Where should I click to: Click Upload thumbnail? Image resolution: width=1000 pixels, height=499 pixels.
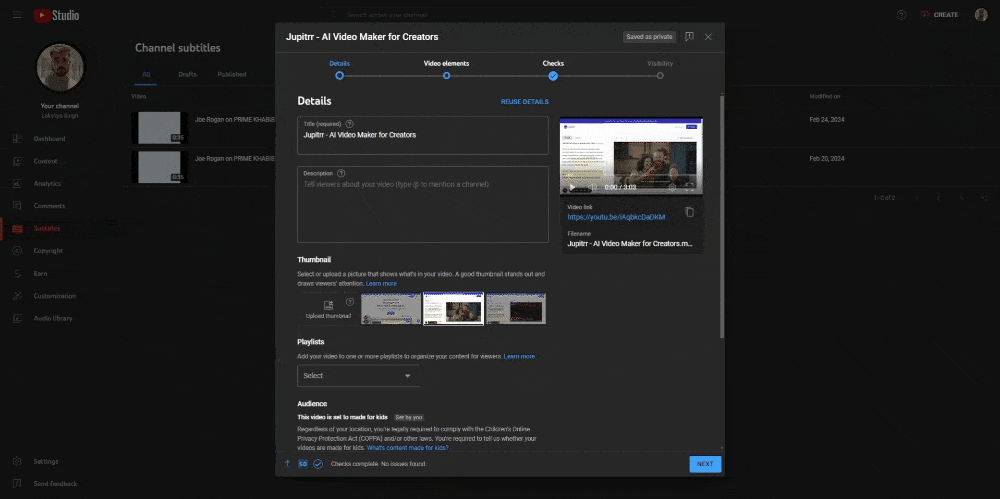point(328,309)
